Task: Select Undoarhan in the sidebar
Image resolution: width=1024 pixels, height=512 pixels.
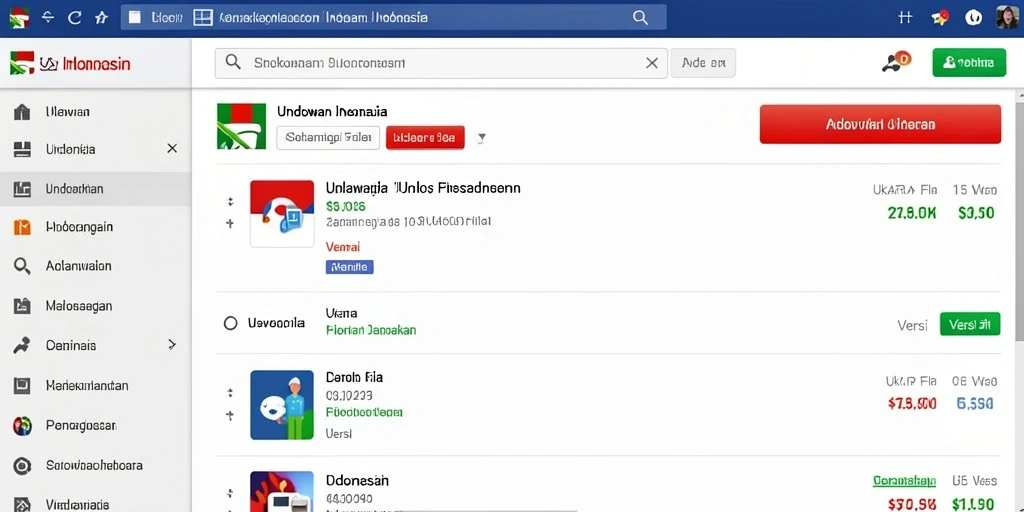Action: coord(95,189)
